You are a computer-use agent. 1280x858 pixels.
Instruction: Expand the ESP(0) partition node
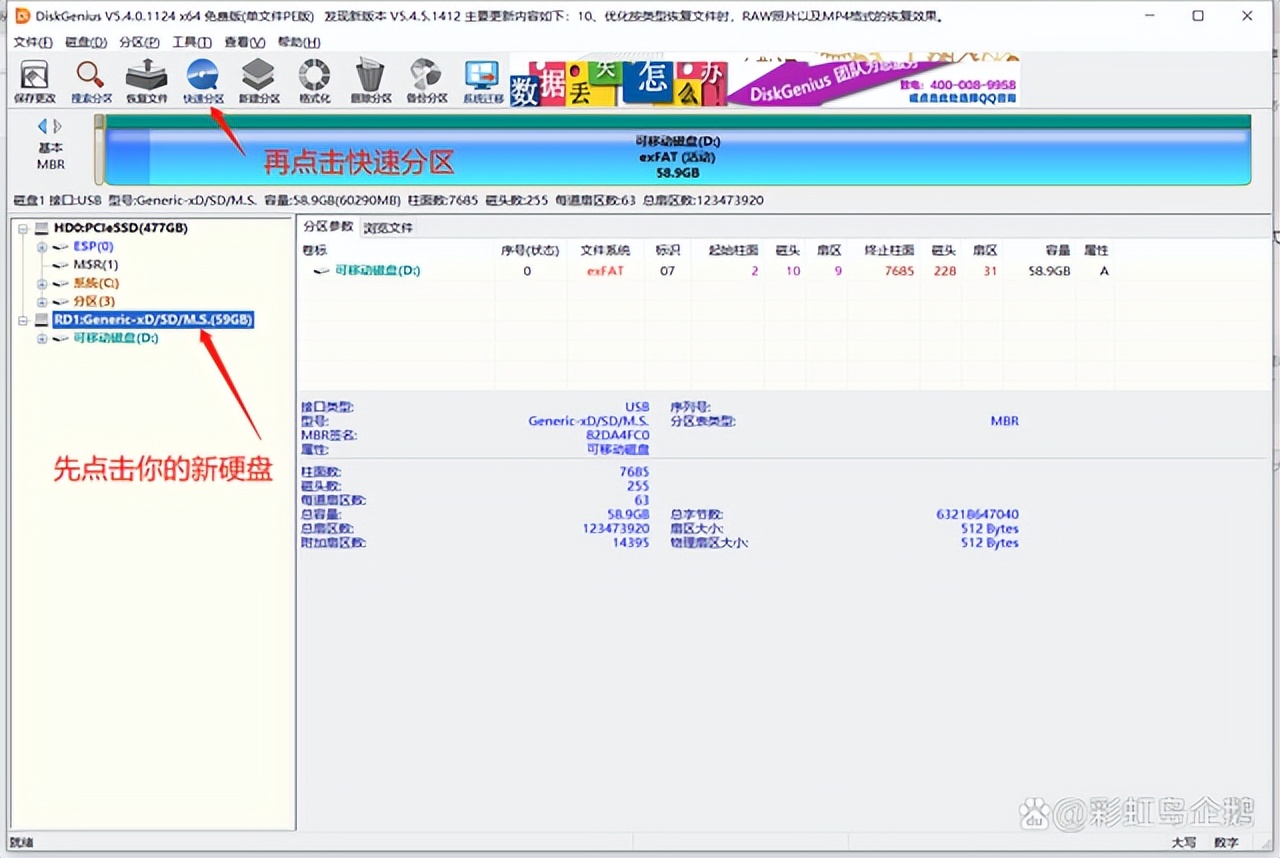(40, 245)
